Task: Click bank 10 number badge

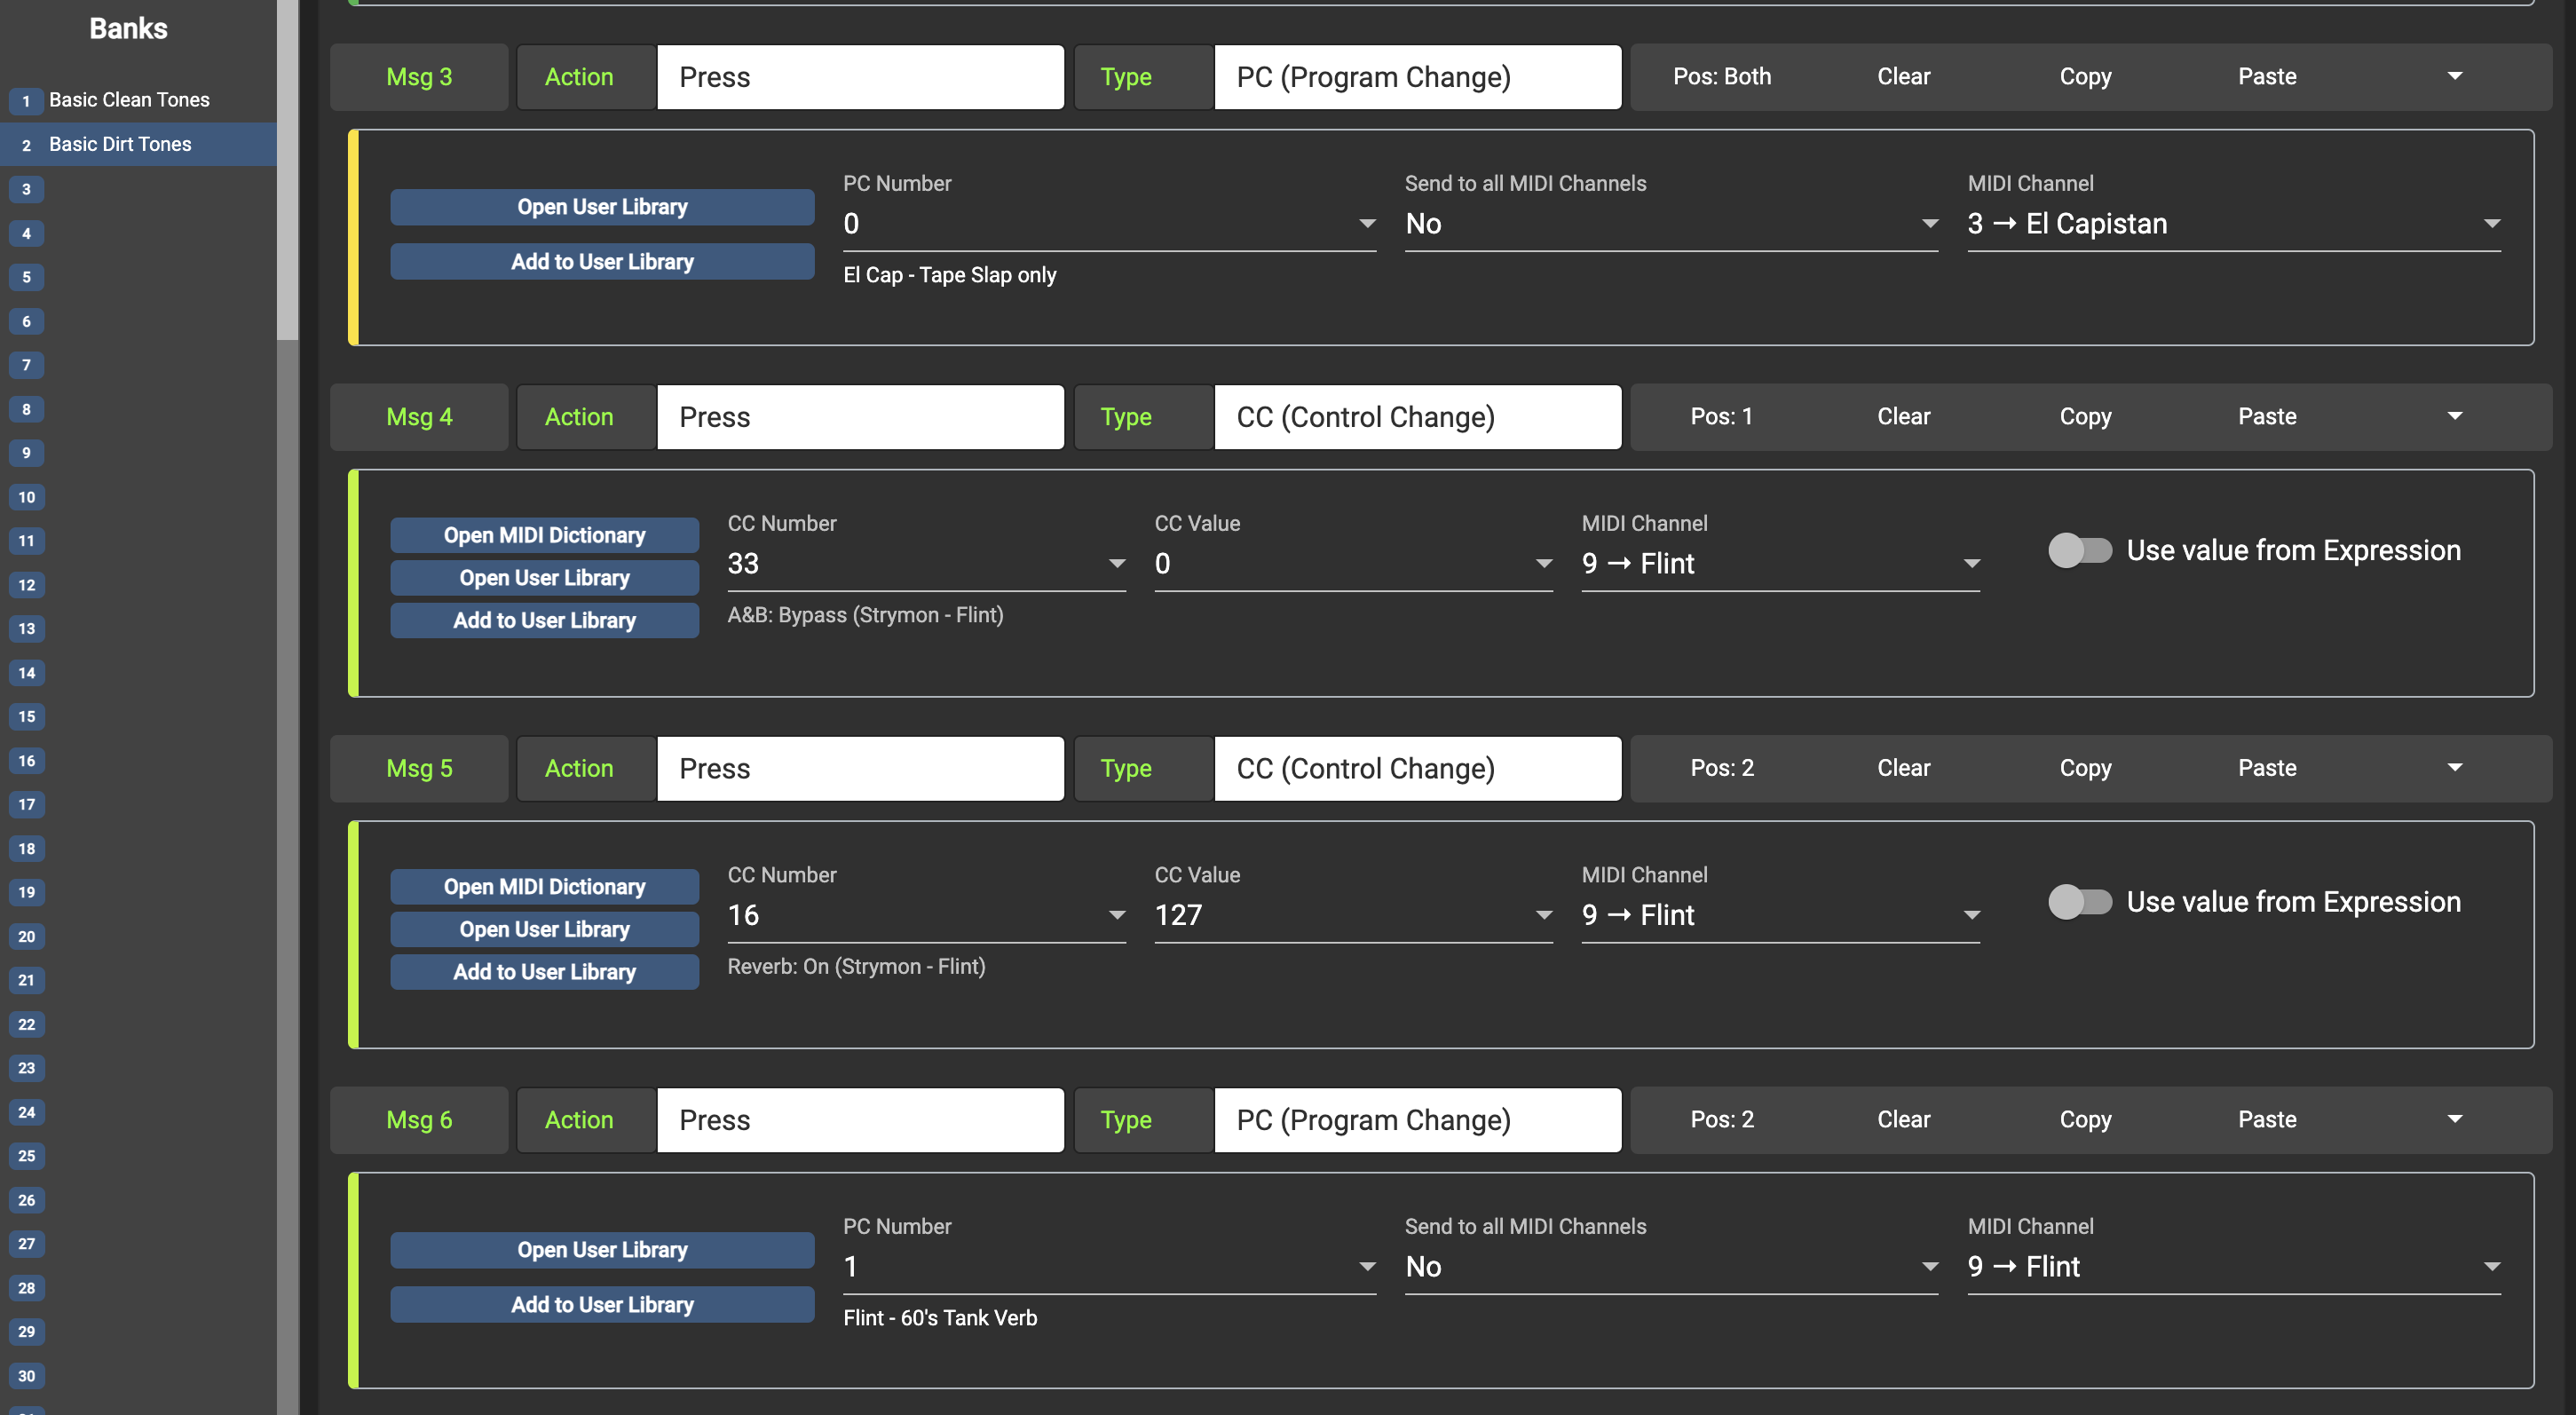Action: coord(26,497)
